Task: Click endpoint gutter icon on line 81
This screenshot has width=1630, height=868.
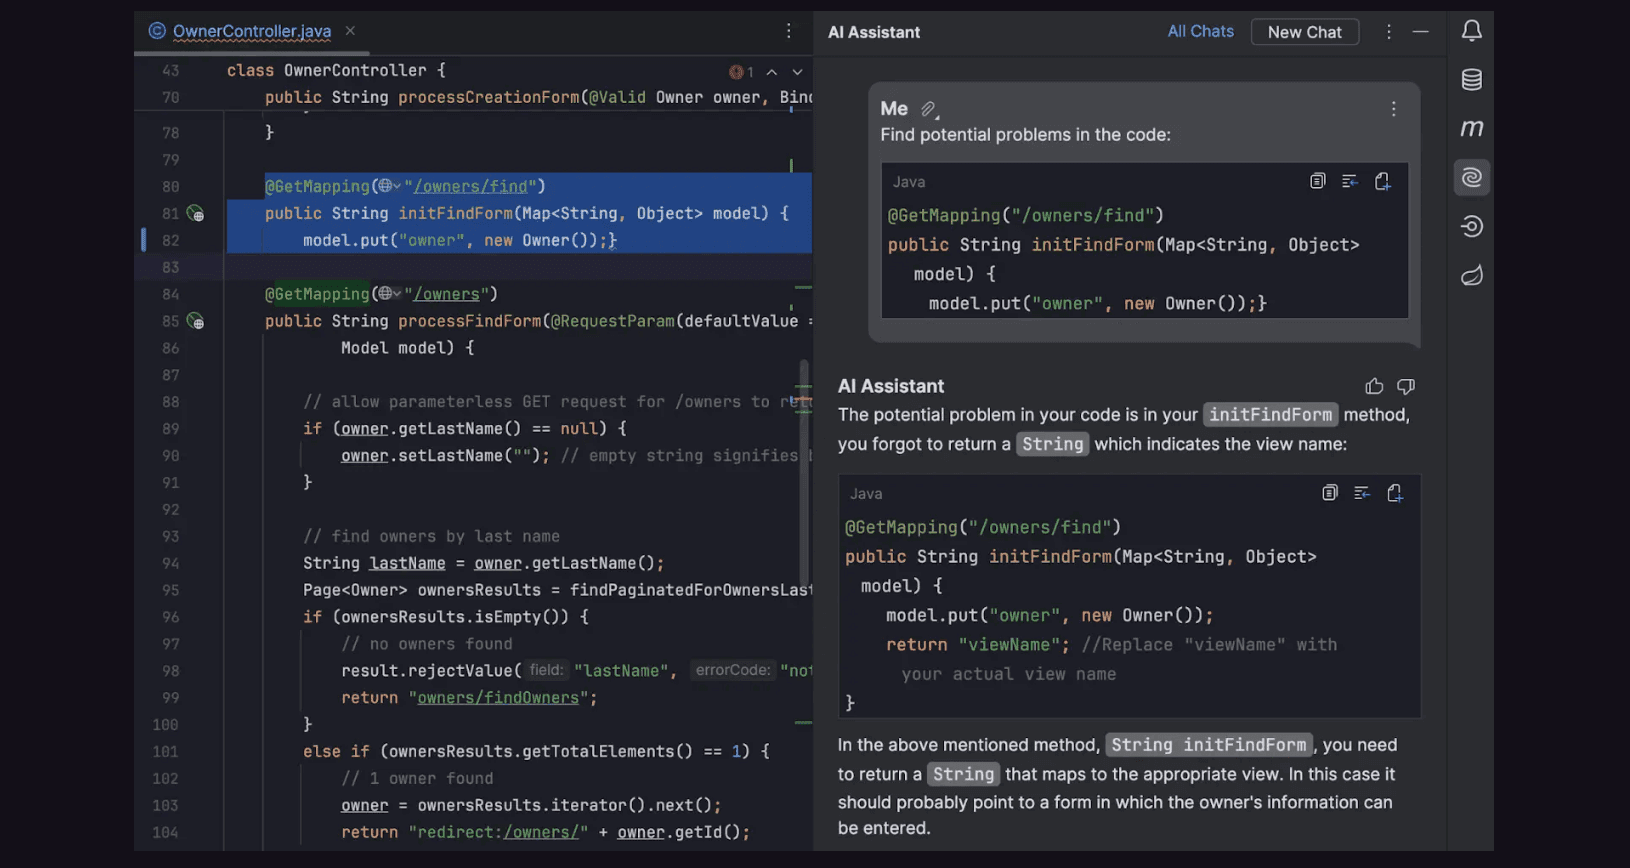Action: [196, 214]
